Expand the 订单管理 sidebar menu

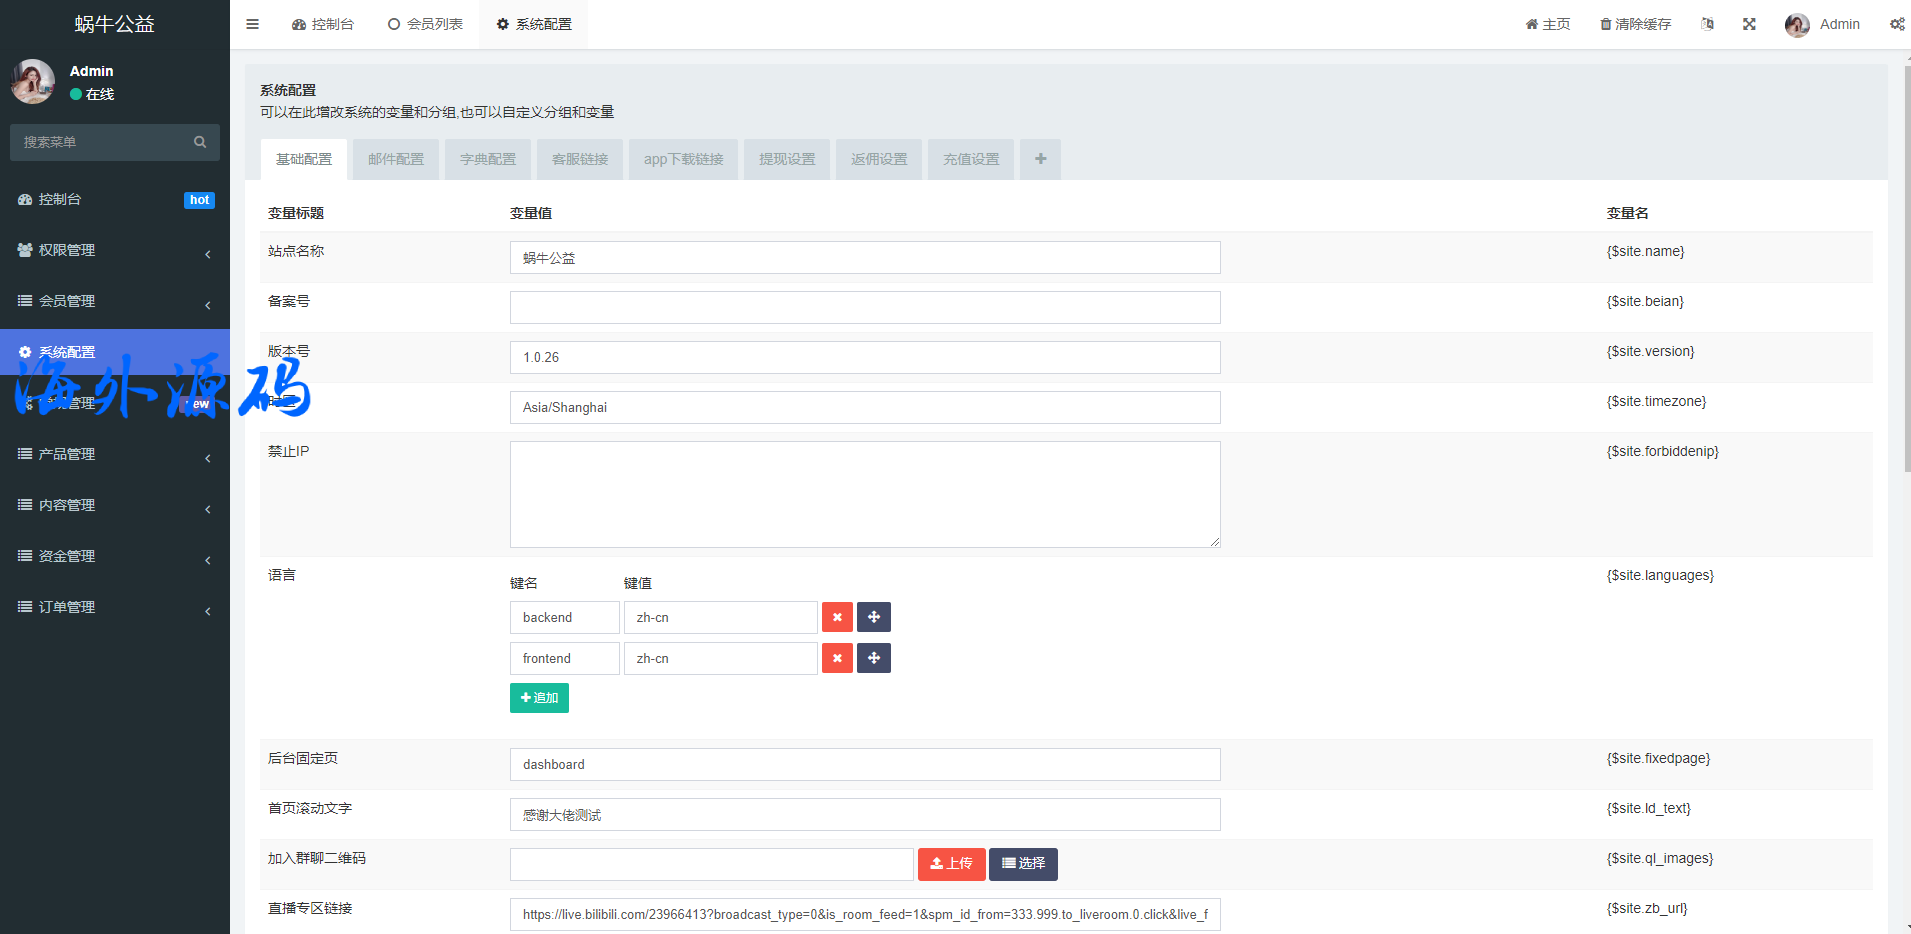pos(115,607)
